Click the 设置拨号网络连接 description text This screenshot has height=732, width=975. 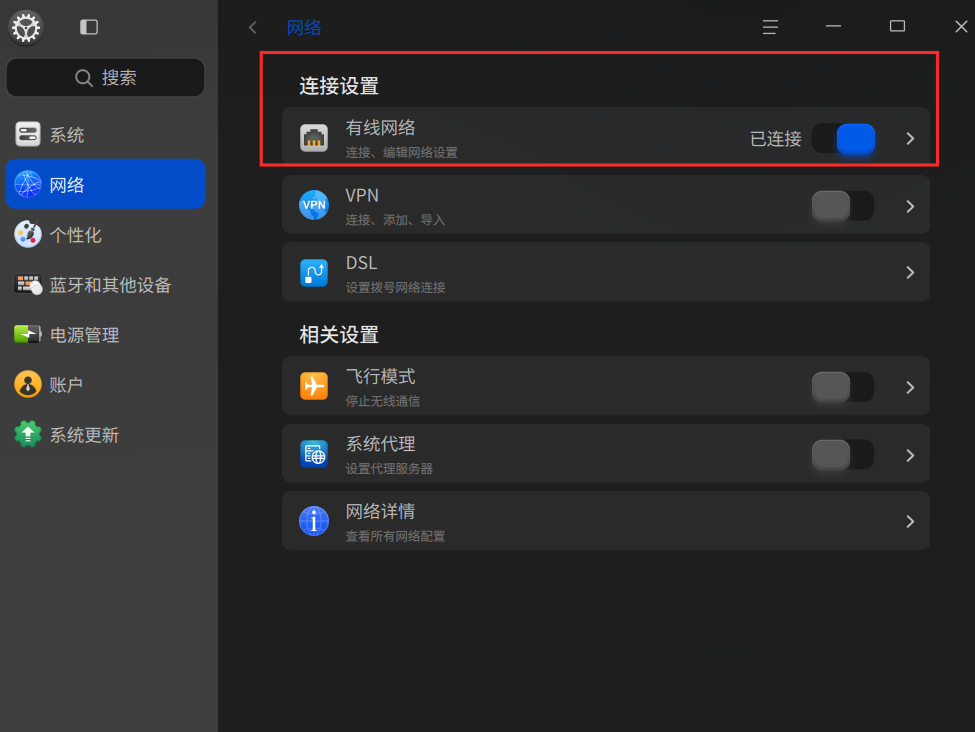pyautogui.click(x=395, y=287)
